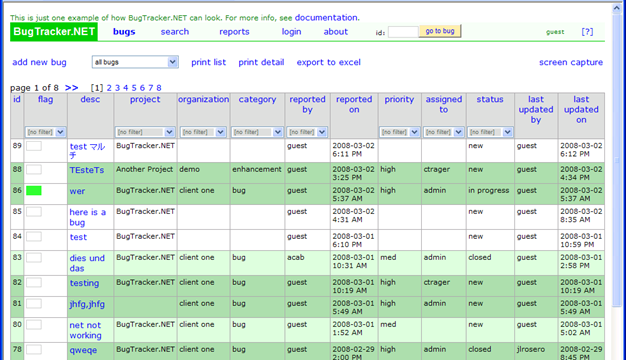
Task: Click 'acab' reporter in bug 83
Action: pos(296,257)
